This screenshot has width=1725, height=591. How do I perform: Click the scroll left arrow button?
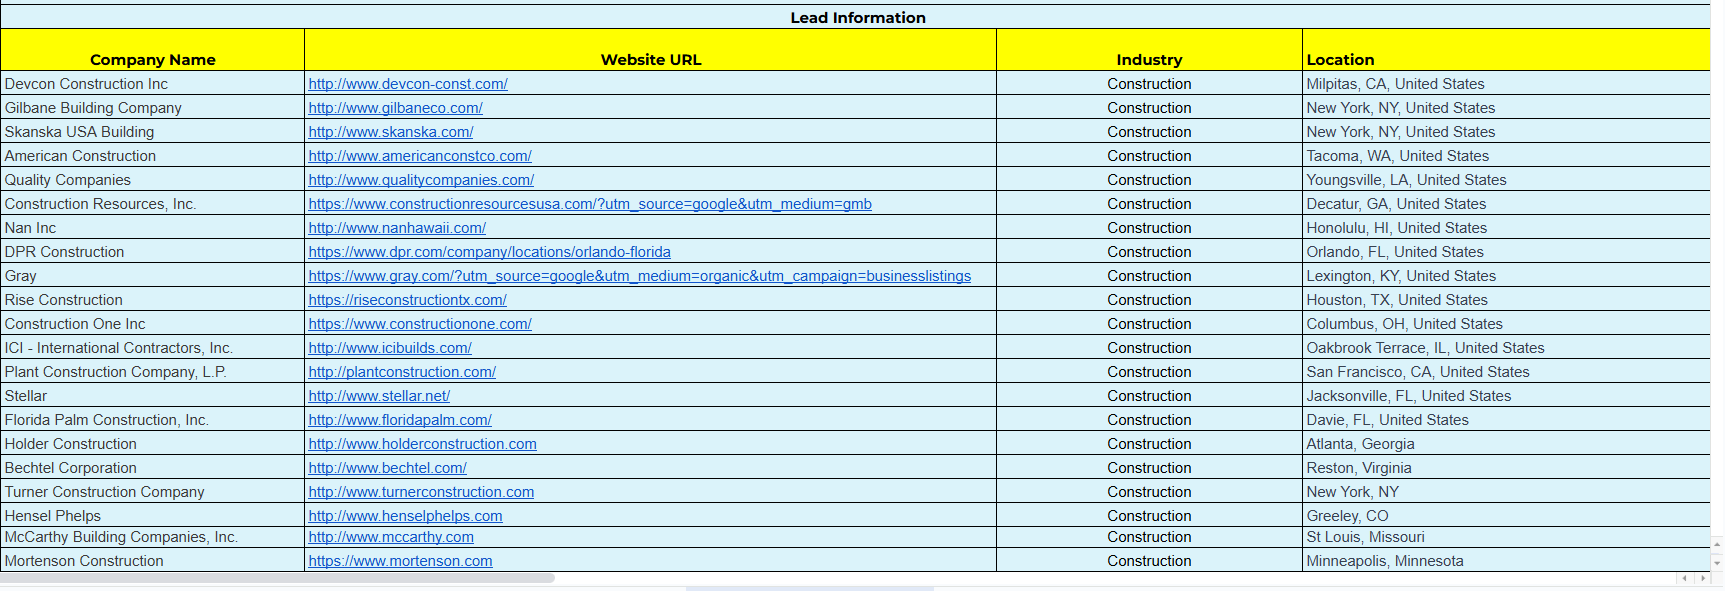tap(1685, 578)
